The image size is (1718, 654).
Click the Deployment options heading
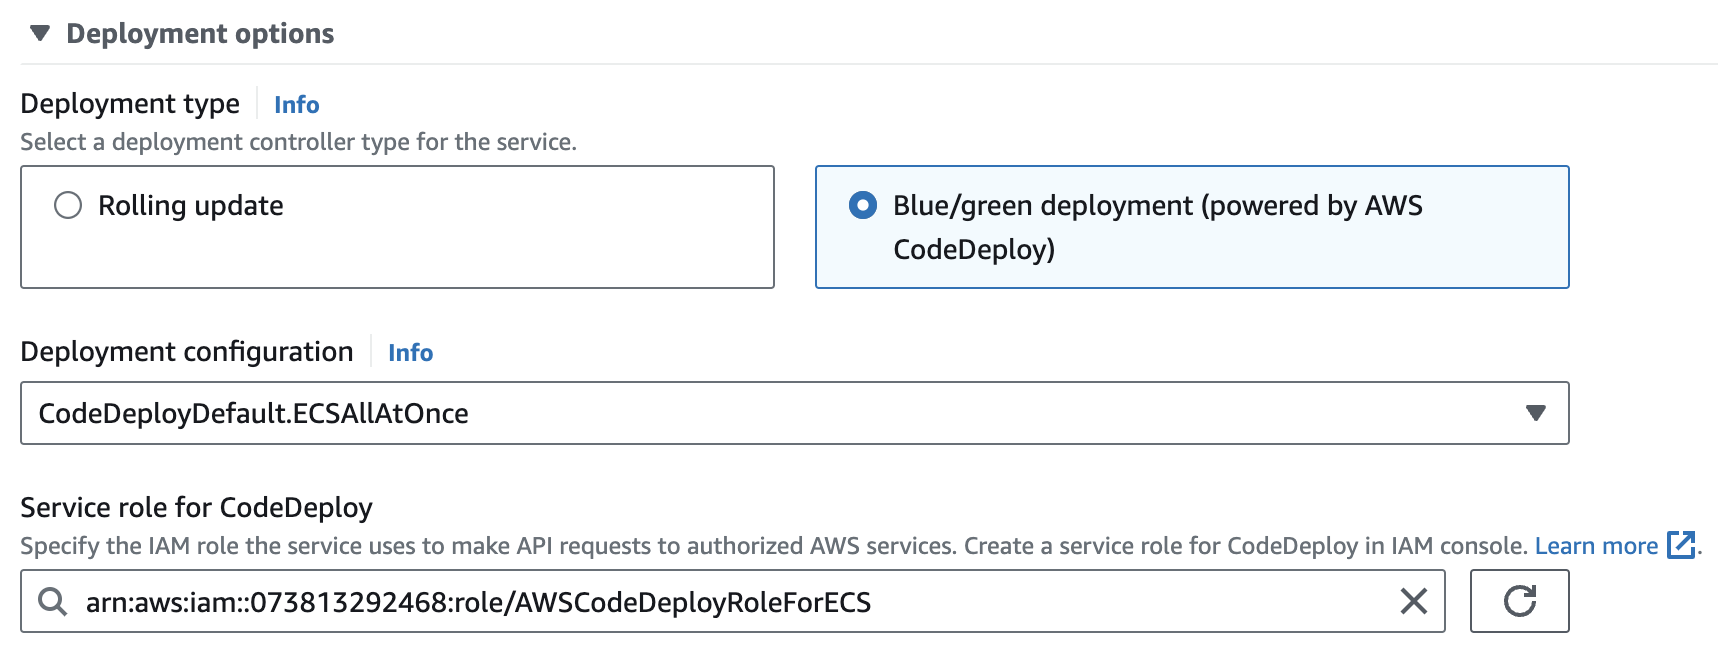[x=200, y=33]
